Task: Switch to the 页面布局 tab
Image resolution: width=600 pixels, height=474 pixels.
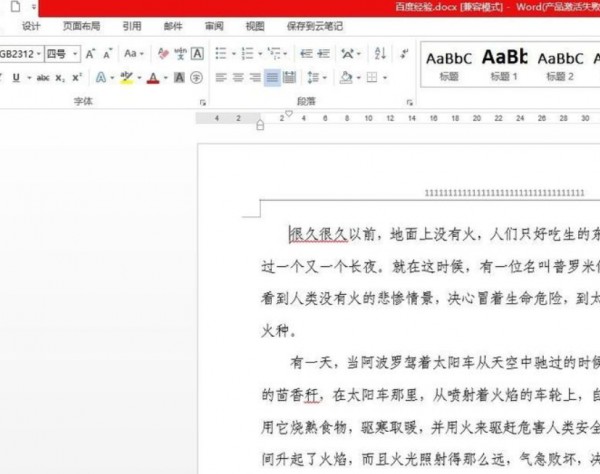Action: click(x=81, y=27)
